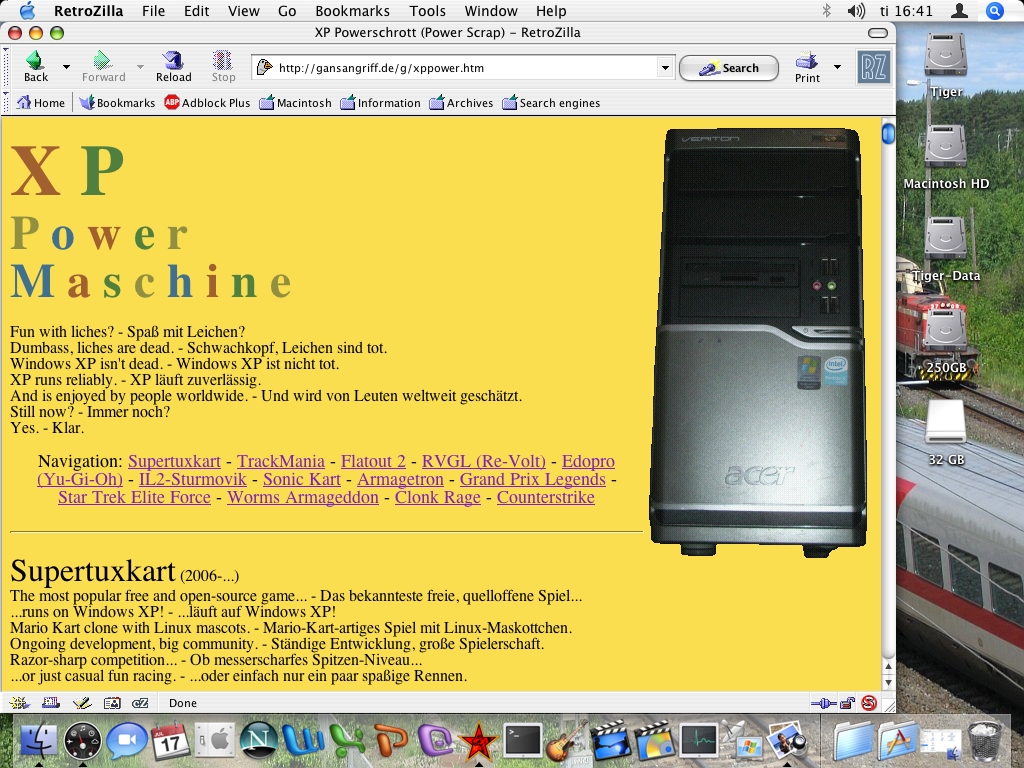This screenshot has width=1024, height=768.
Task: Open the Tools menu
Action: (x=427, y=11)
